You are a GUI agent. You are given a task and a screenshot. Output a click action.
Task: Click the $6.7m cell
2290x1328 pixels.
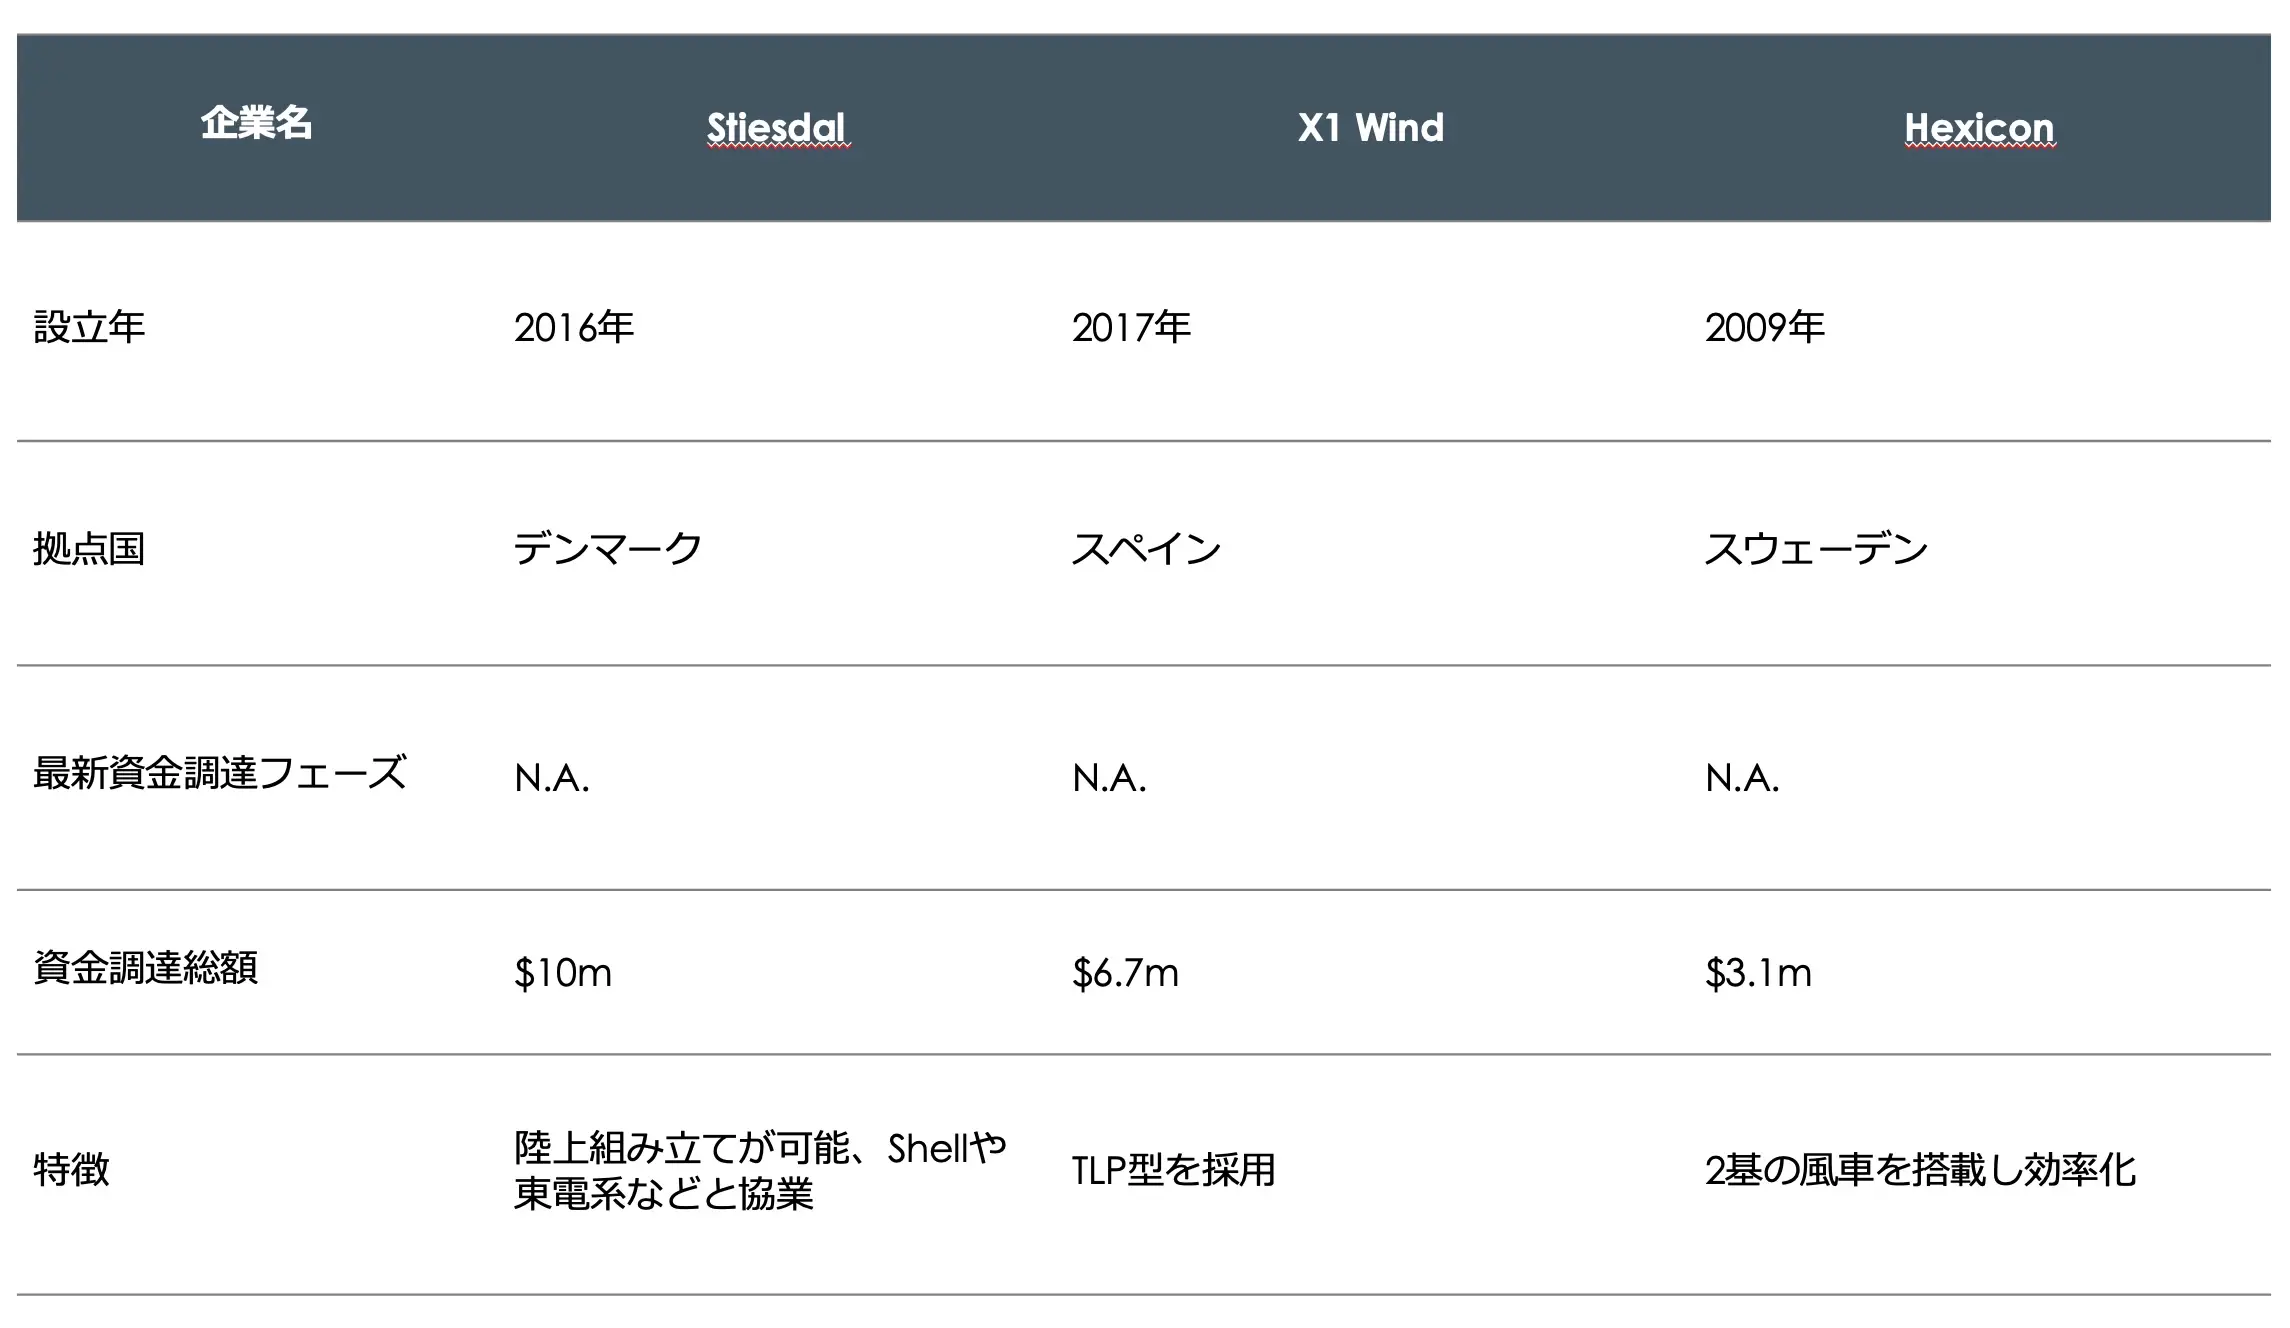pyautogui.click(x=1125, y=972)
